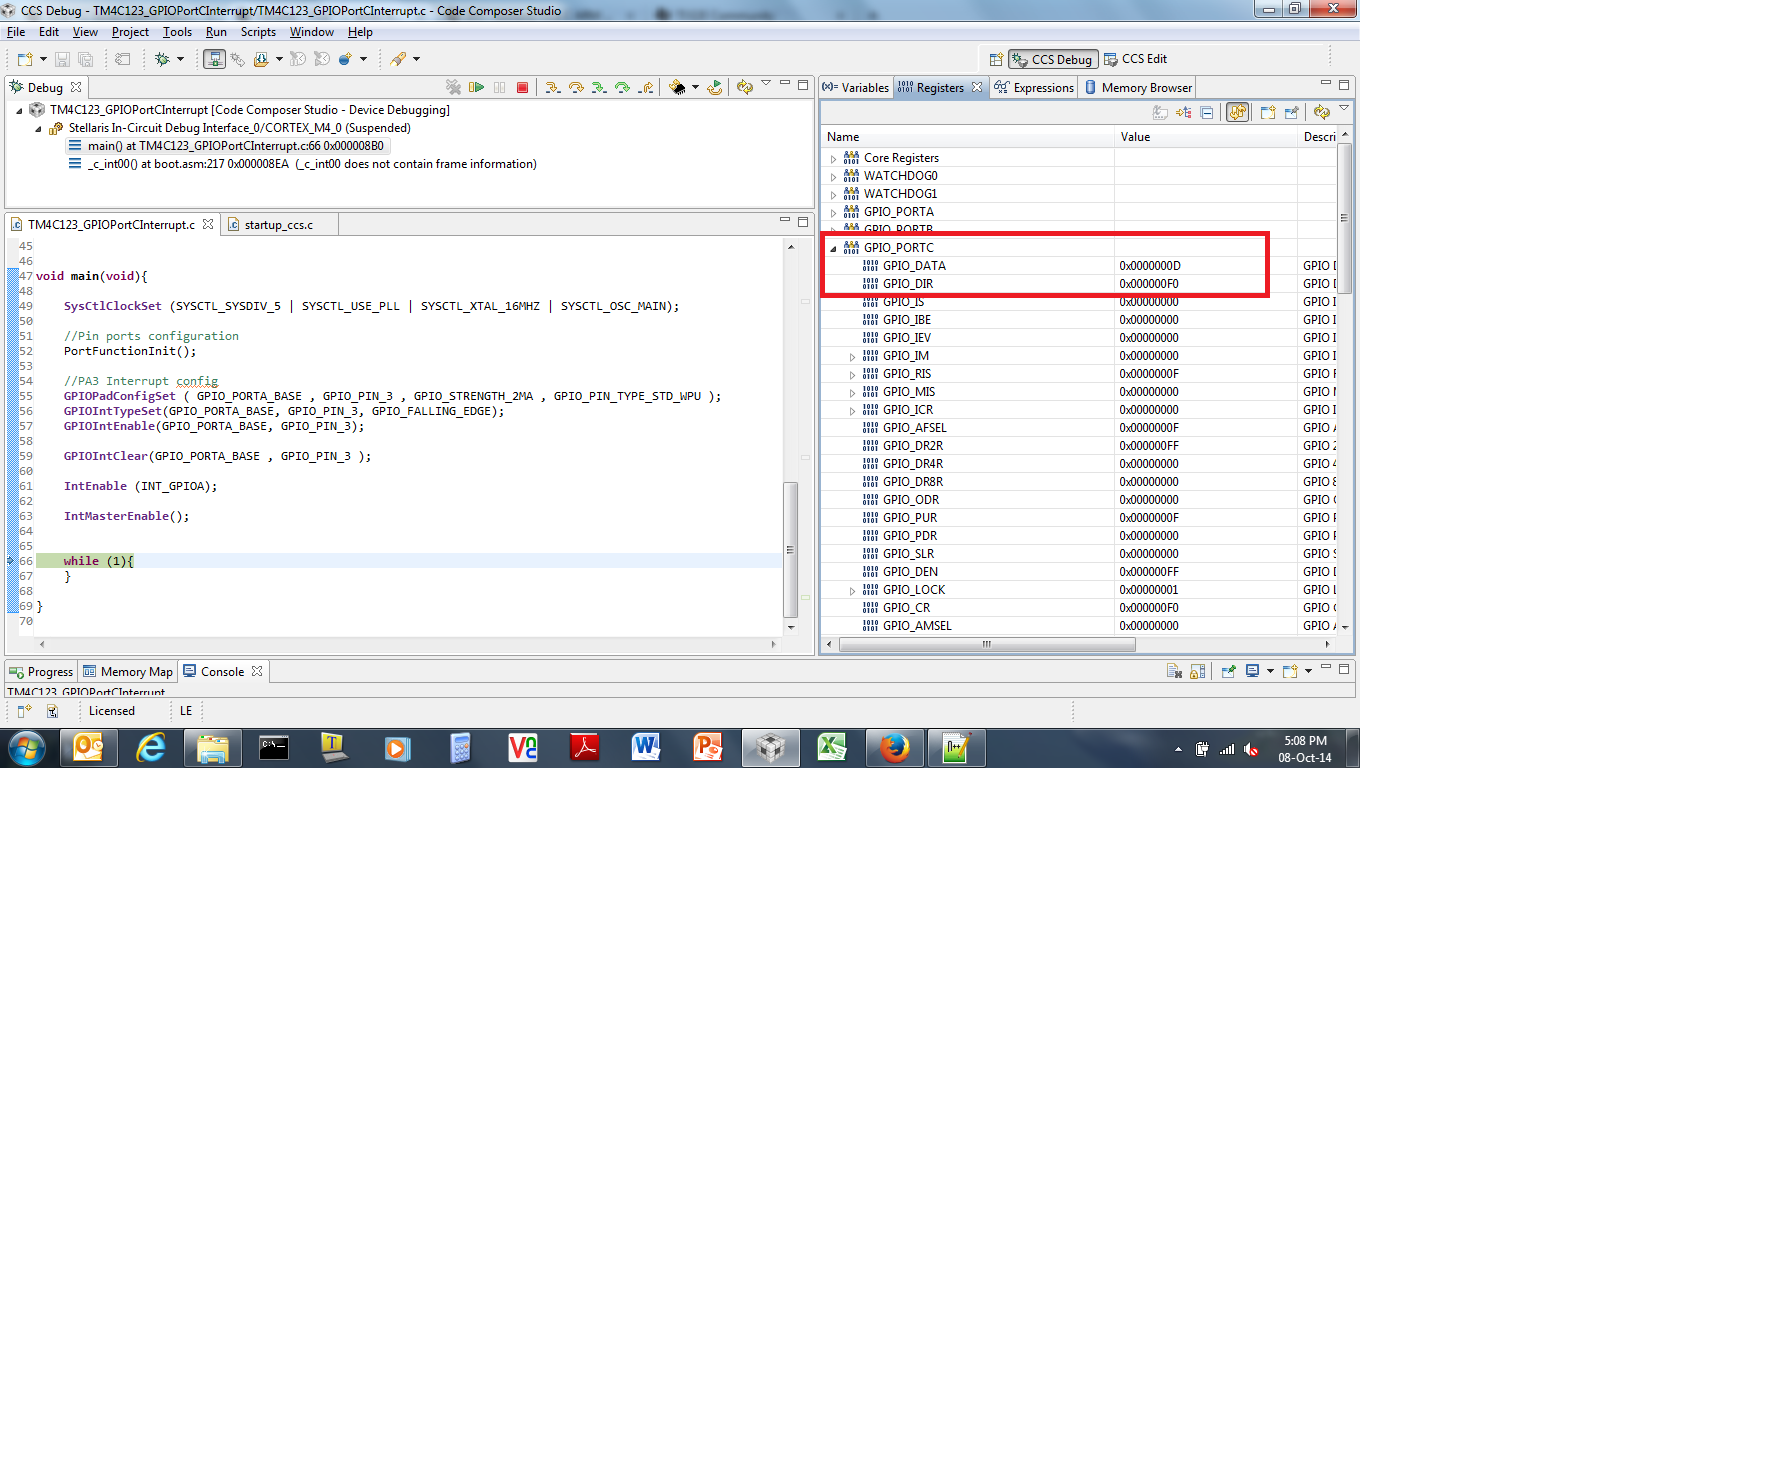Click the Registers horizontal scrollbar thumb
Screen dimensions: 1792x1468
point(987,645)
